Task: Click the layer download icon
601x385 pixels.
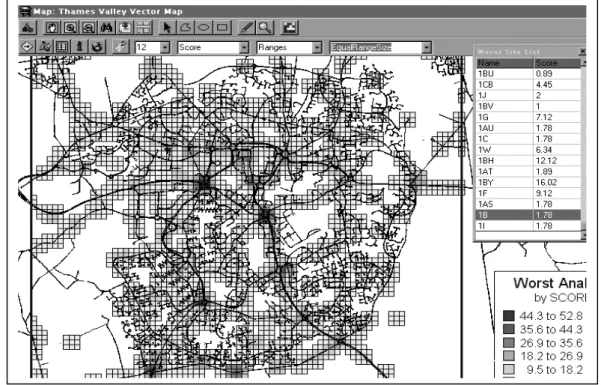Action: pos(125,28)
